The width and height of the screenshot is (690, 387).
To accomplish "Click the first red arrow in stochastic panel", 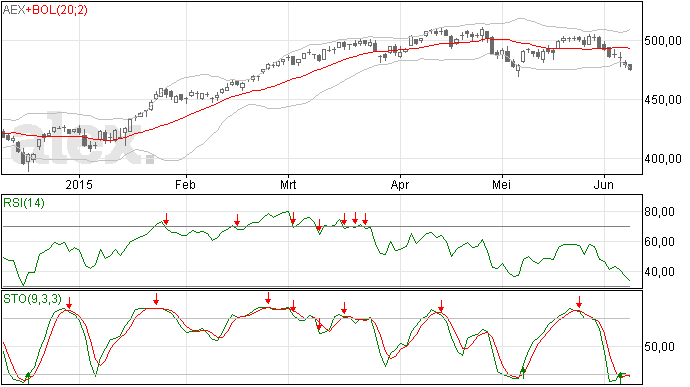I will [x=69, y=303].
